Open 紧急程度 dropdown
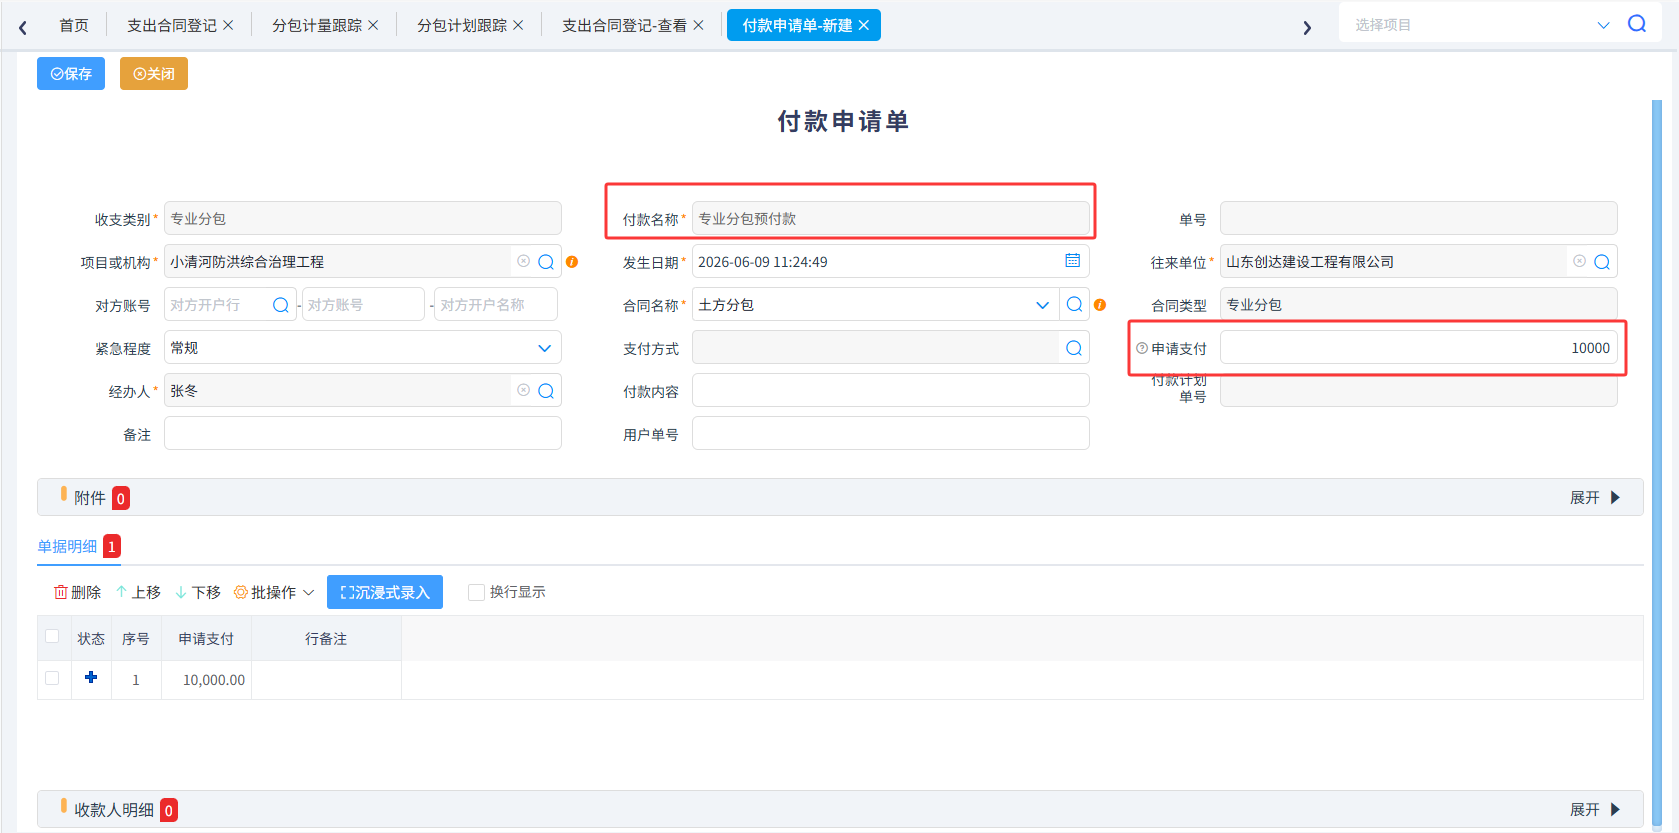This screenshot has height=833, width=1679. (x=544, y=348)
